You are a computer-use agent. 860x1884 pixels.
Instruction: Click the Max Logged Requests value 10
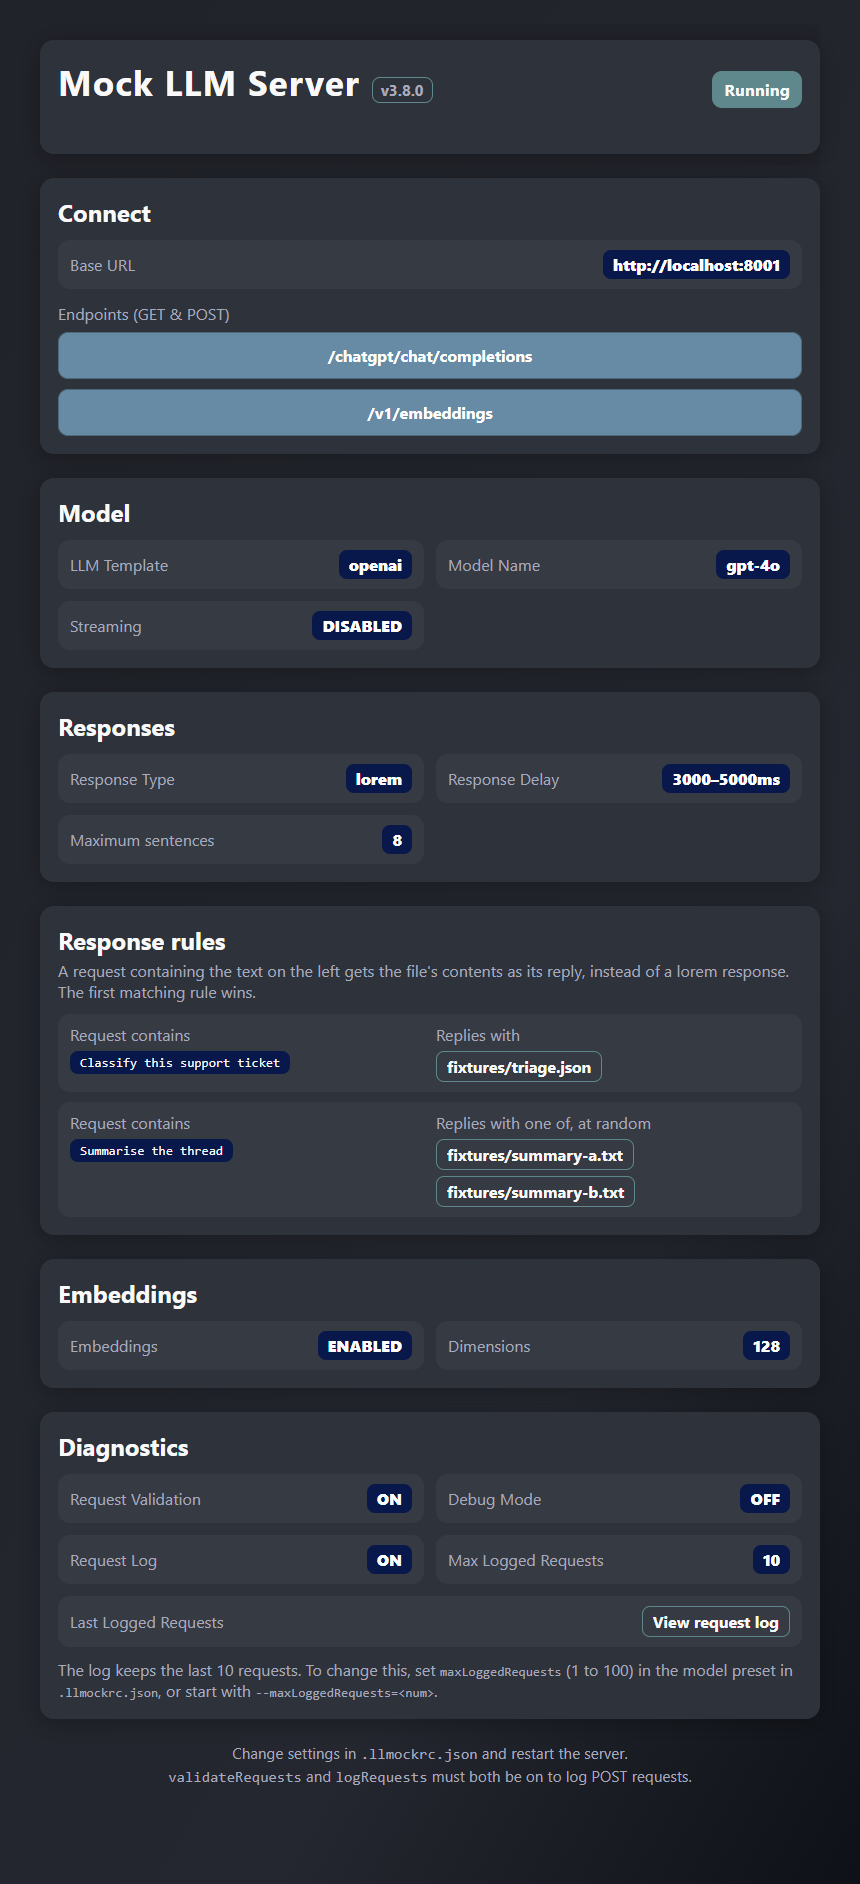pos(771,1560)
